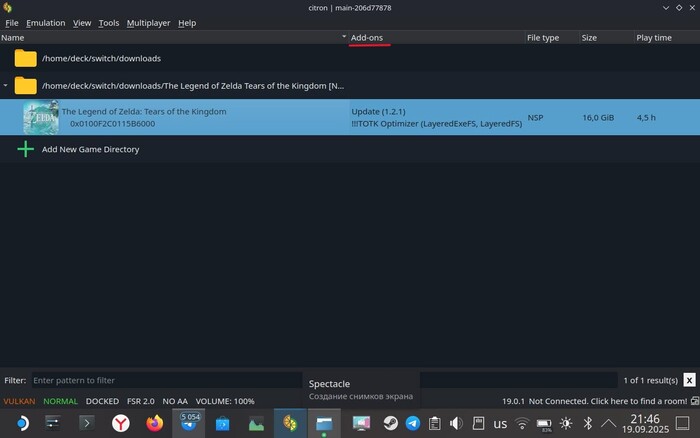Click the filter pattern input field

(165, 380)
